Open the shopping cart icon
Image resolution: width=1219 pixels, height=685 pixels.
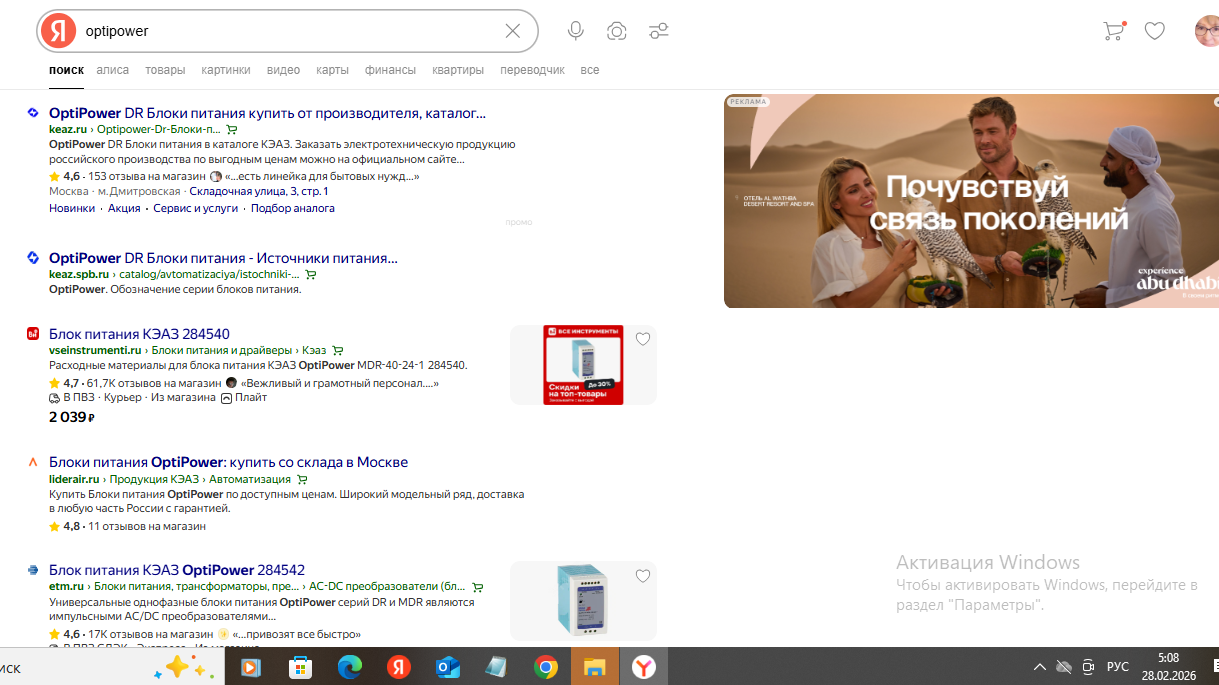pyautogui.click(x=1113, y=31)
